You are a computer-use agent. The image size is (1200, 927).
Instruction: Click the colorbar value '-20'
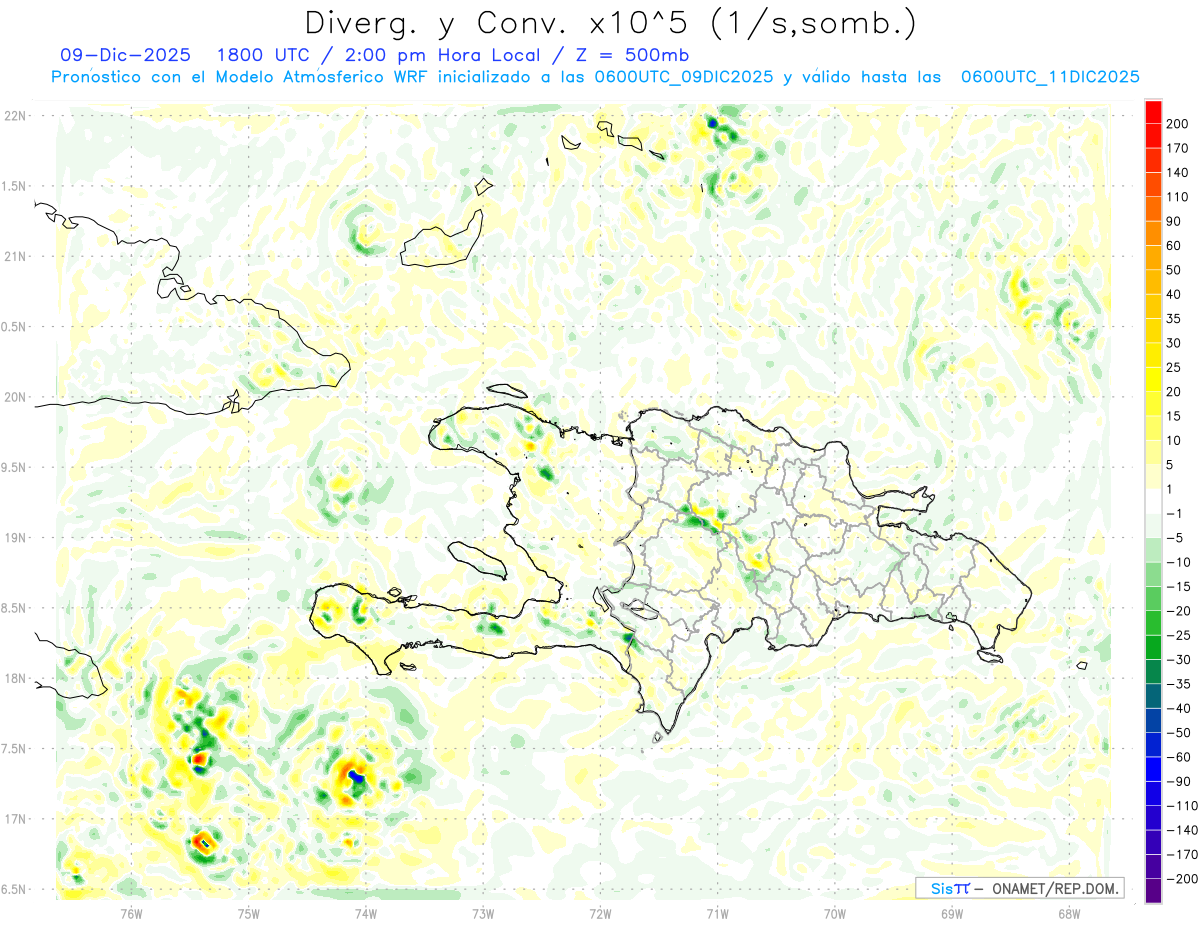click(1179, 611)
